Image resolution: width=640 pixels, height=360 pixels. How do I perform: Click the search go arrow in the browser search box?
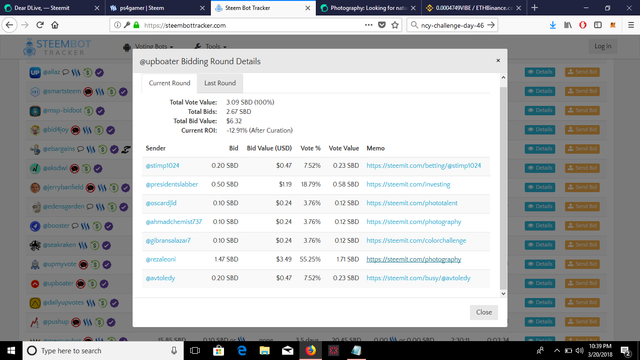[x=491, y=25]
